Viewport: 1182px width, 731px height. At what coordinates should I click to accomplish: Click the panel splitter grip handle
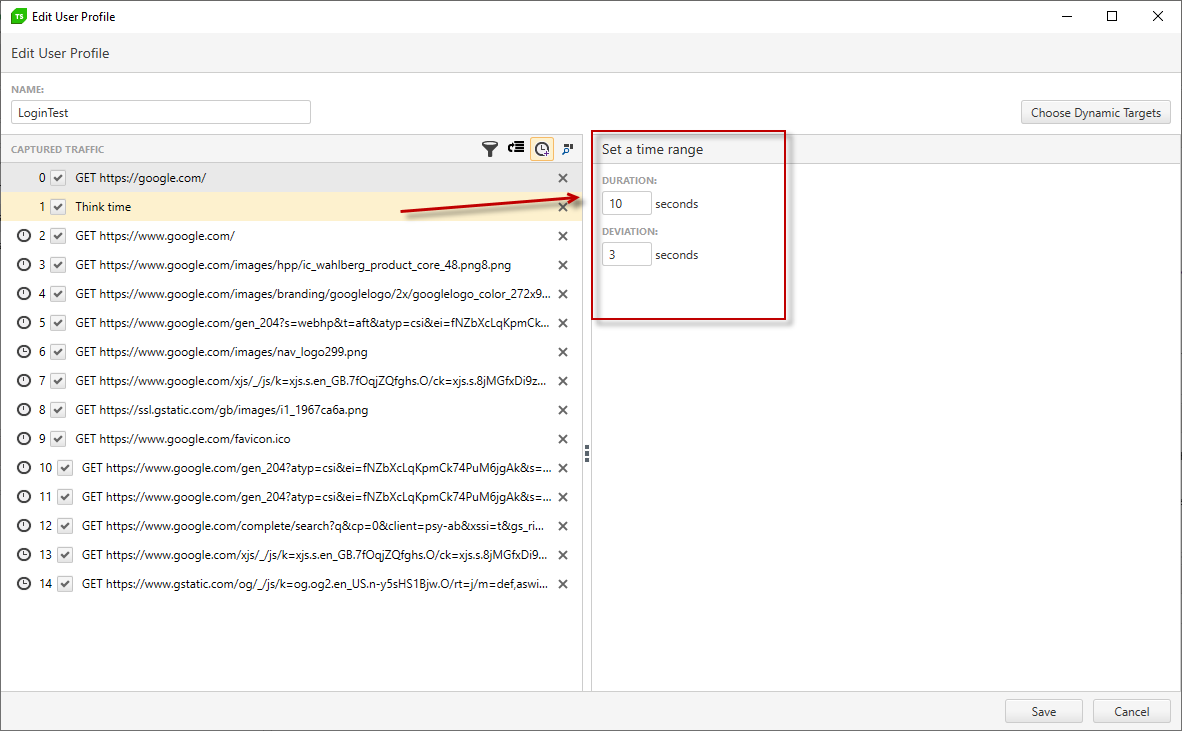click(587, 453)
